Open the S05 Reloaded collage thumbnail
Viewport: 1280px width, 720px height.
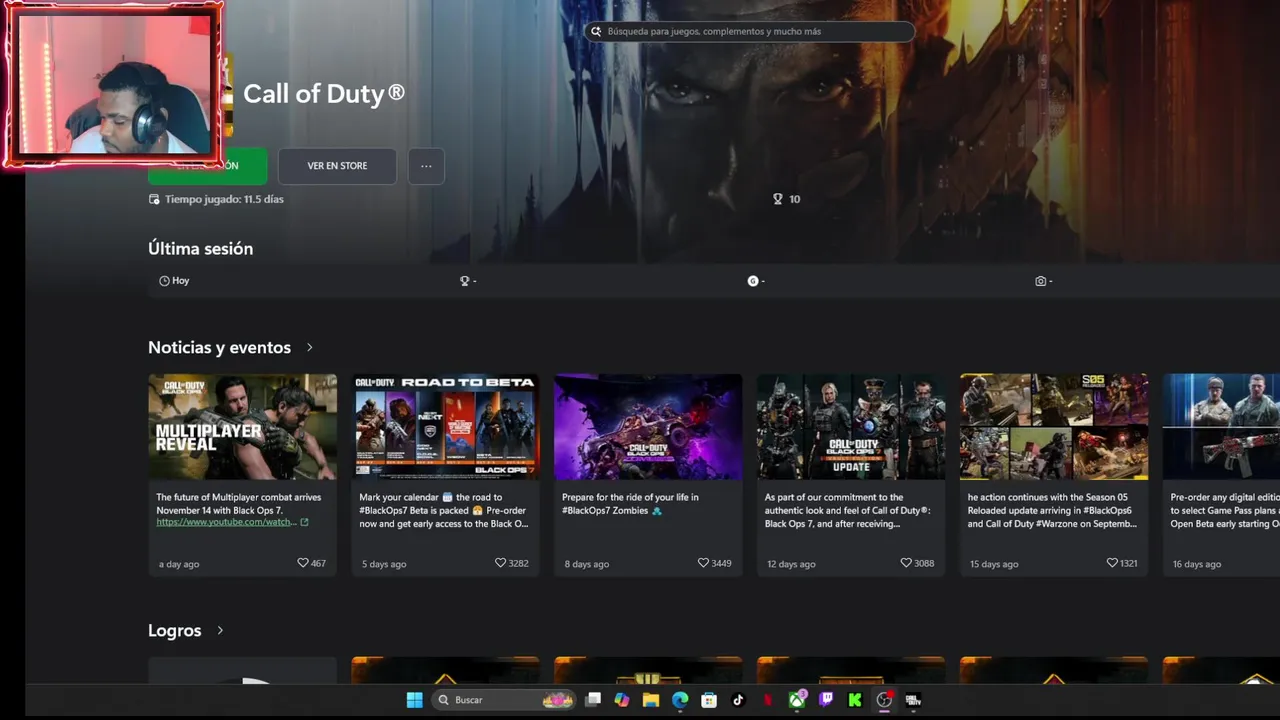pyautogui.click(x=1054, y=427)
